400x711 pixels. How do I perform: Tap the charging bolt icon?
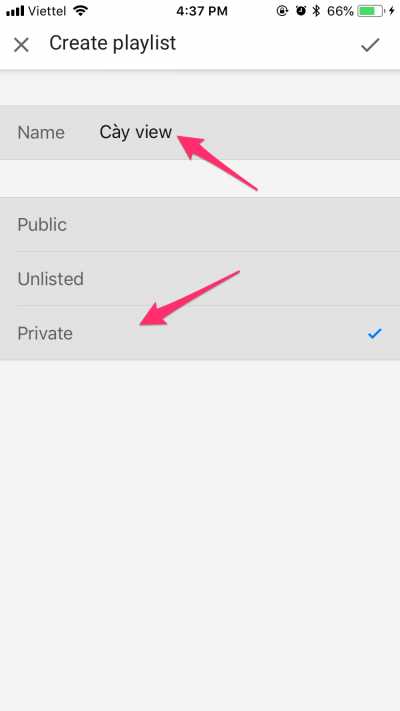392,11
